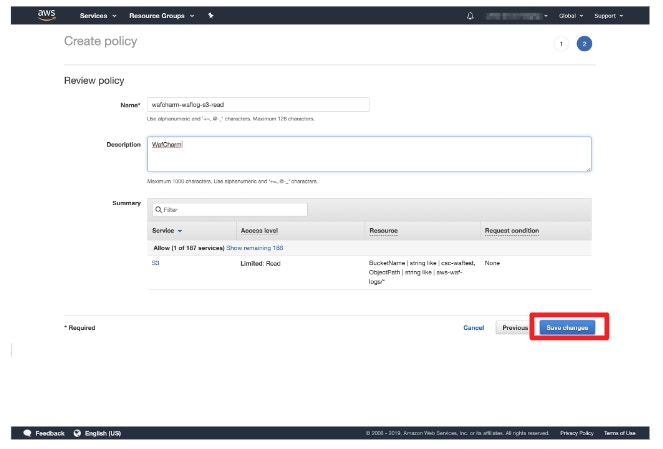Click the S3 service link
The height and width of the screenshot is (449, 663).
[155, 262]
